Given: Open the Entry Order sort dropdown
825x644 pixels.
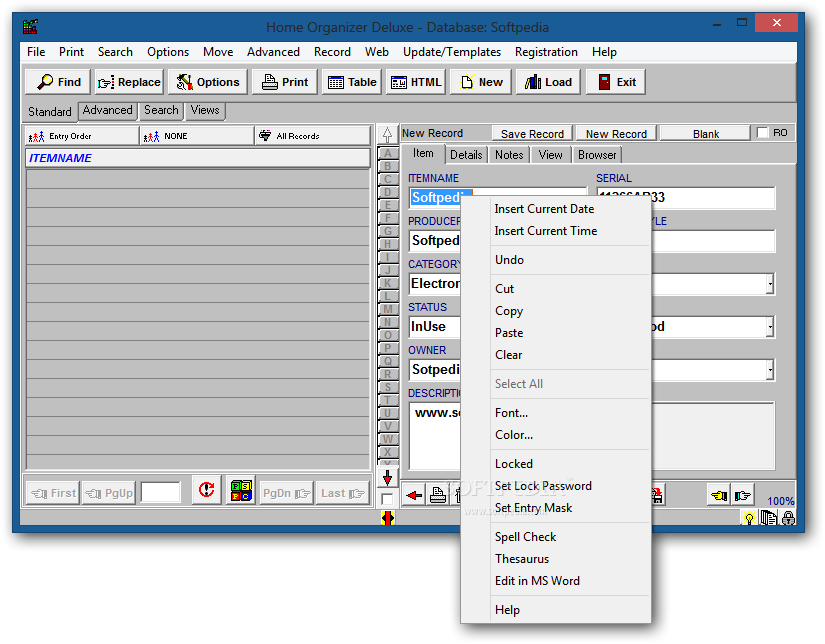Looking at the screenshot, I should tap(82, 136).
